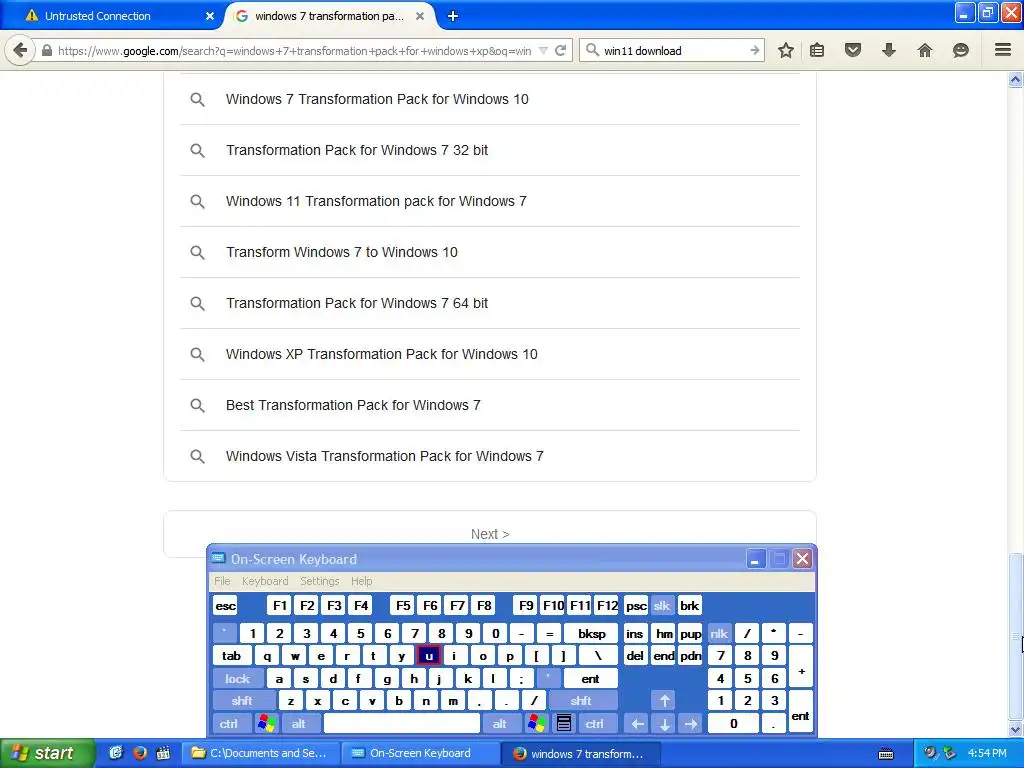Toggle the lock (caps lock) key
This screenshot has width=1024, height=768.
click(x=238, y=679)
